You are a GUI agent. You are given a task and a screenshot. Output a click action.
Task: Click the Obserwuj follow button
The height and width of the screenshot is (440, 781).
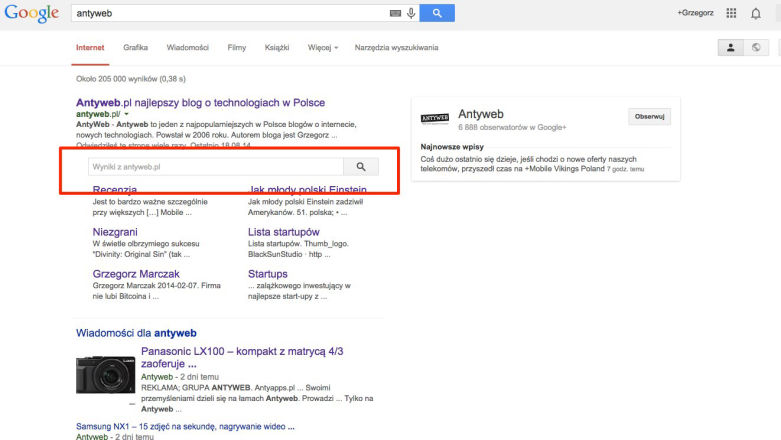point(650,117)
